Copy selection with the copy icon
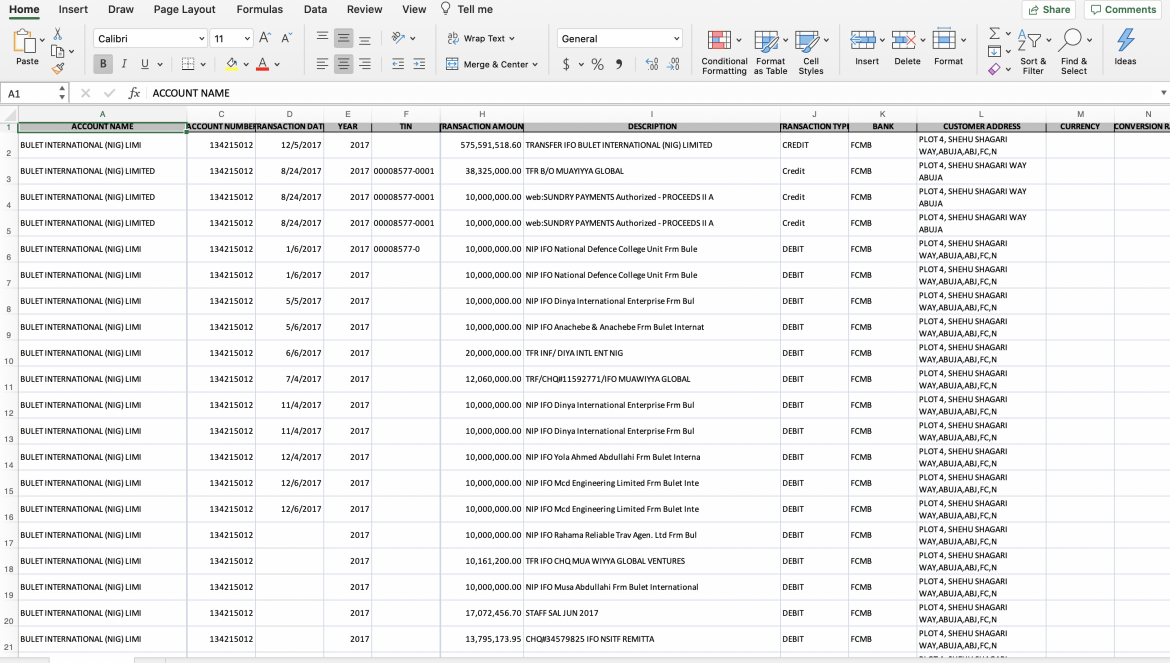 click(x=57, y=51)
